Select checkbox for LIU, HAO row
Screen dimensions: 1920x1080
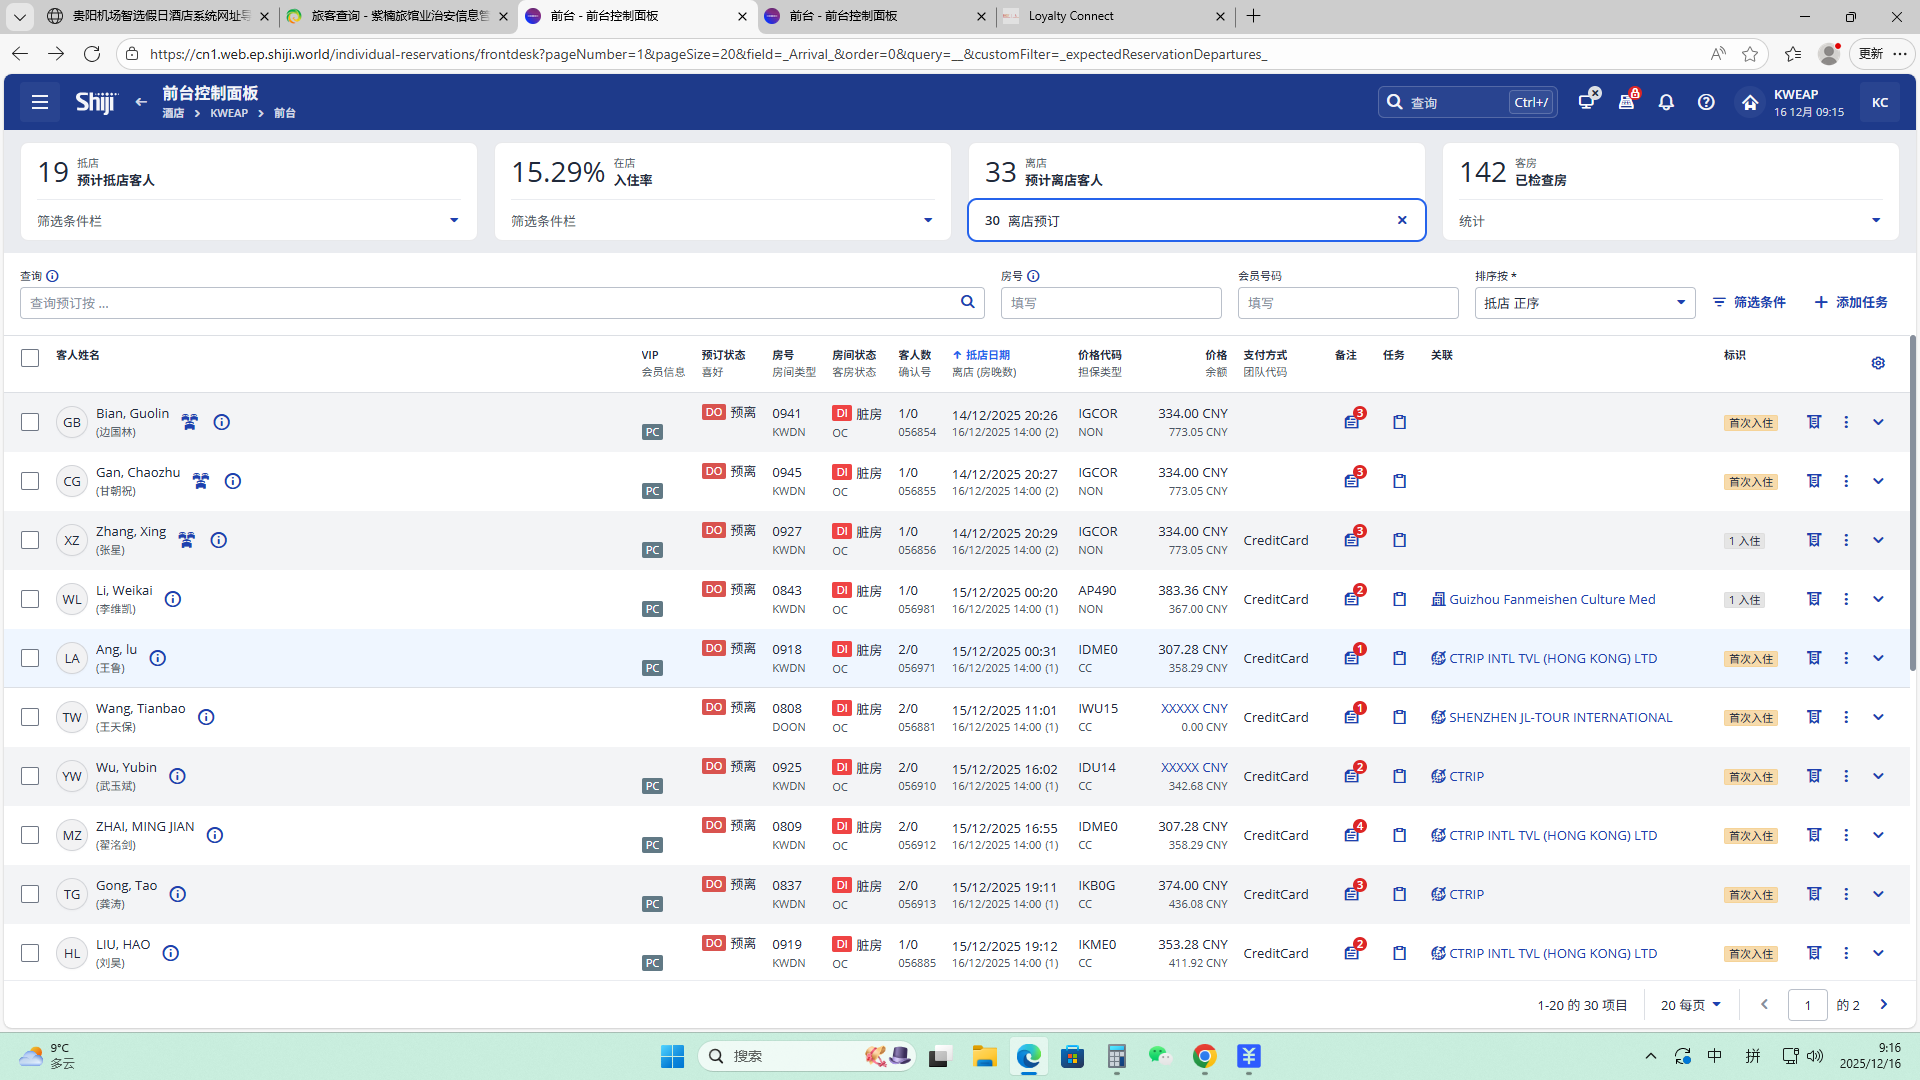pos(30,953)
